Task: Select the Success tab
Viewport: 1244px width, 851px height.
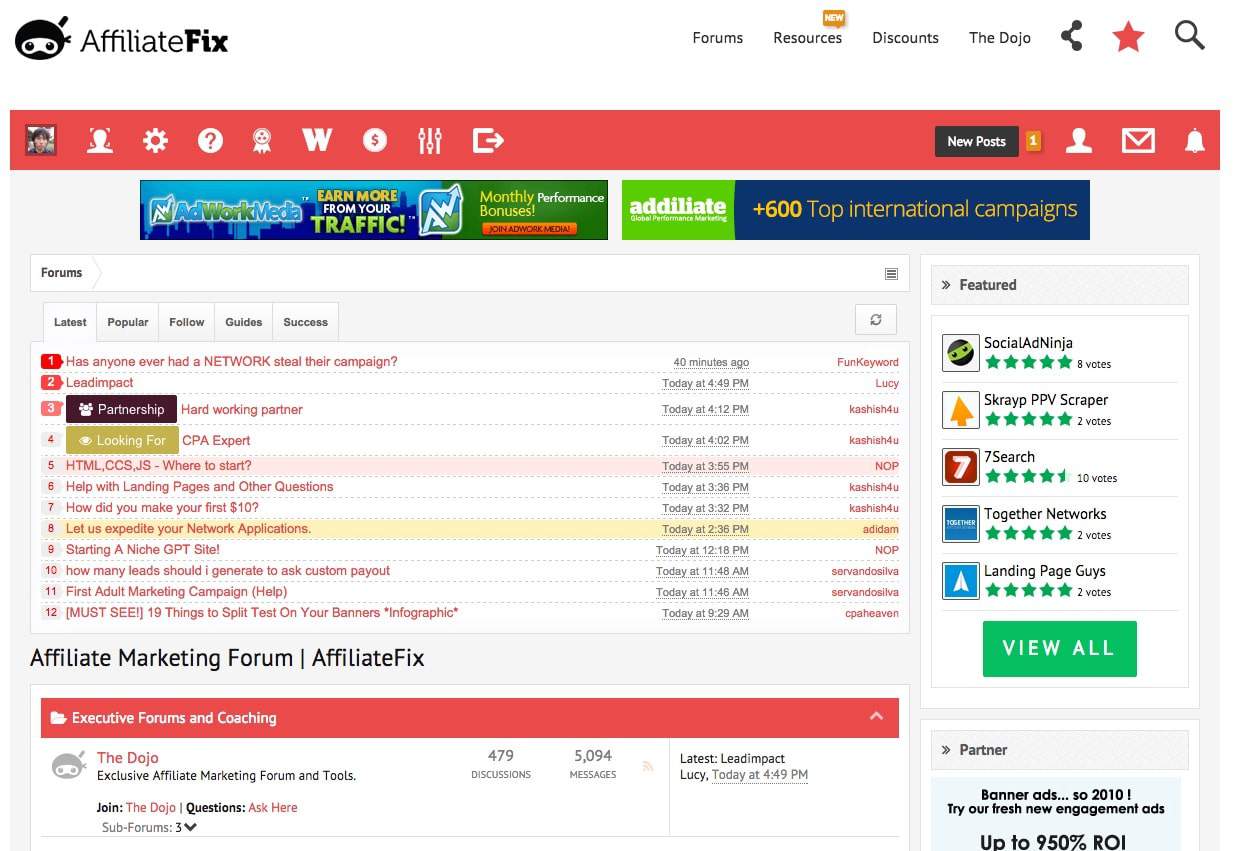Action: (305, 321)
